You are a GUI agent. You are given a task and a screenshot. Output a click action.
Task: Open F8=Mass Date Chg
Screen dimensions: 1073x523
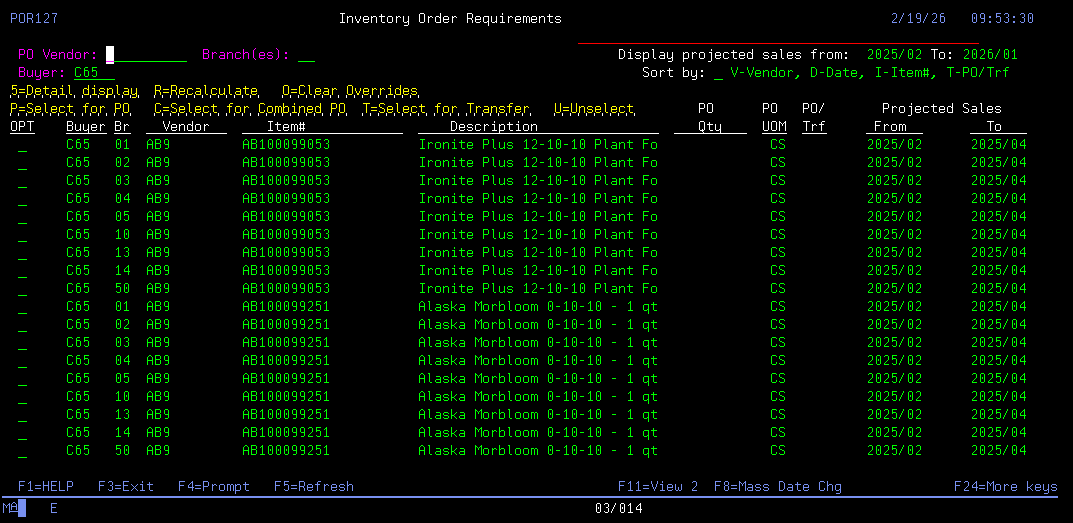click(x=777, y=487)
